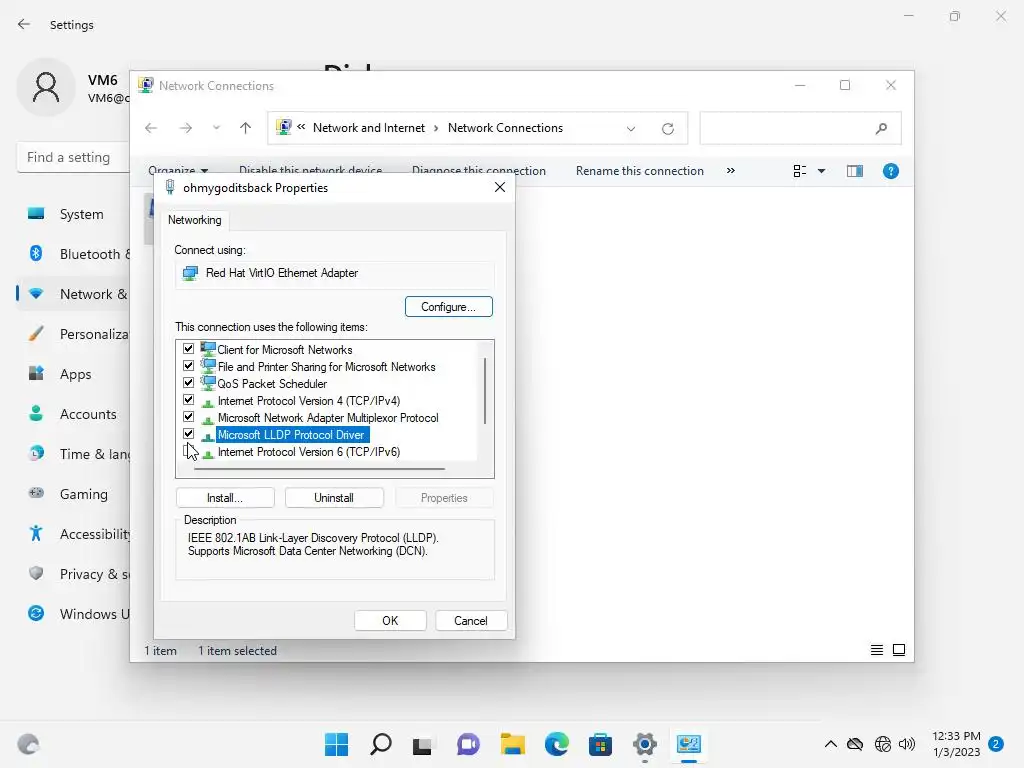
Task: Click the items list vertical scrollbar
Action: pyautogui.click(x=485, y=391)
